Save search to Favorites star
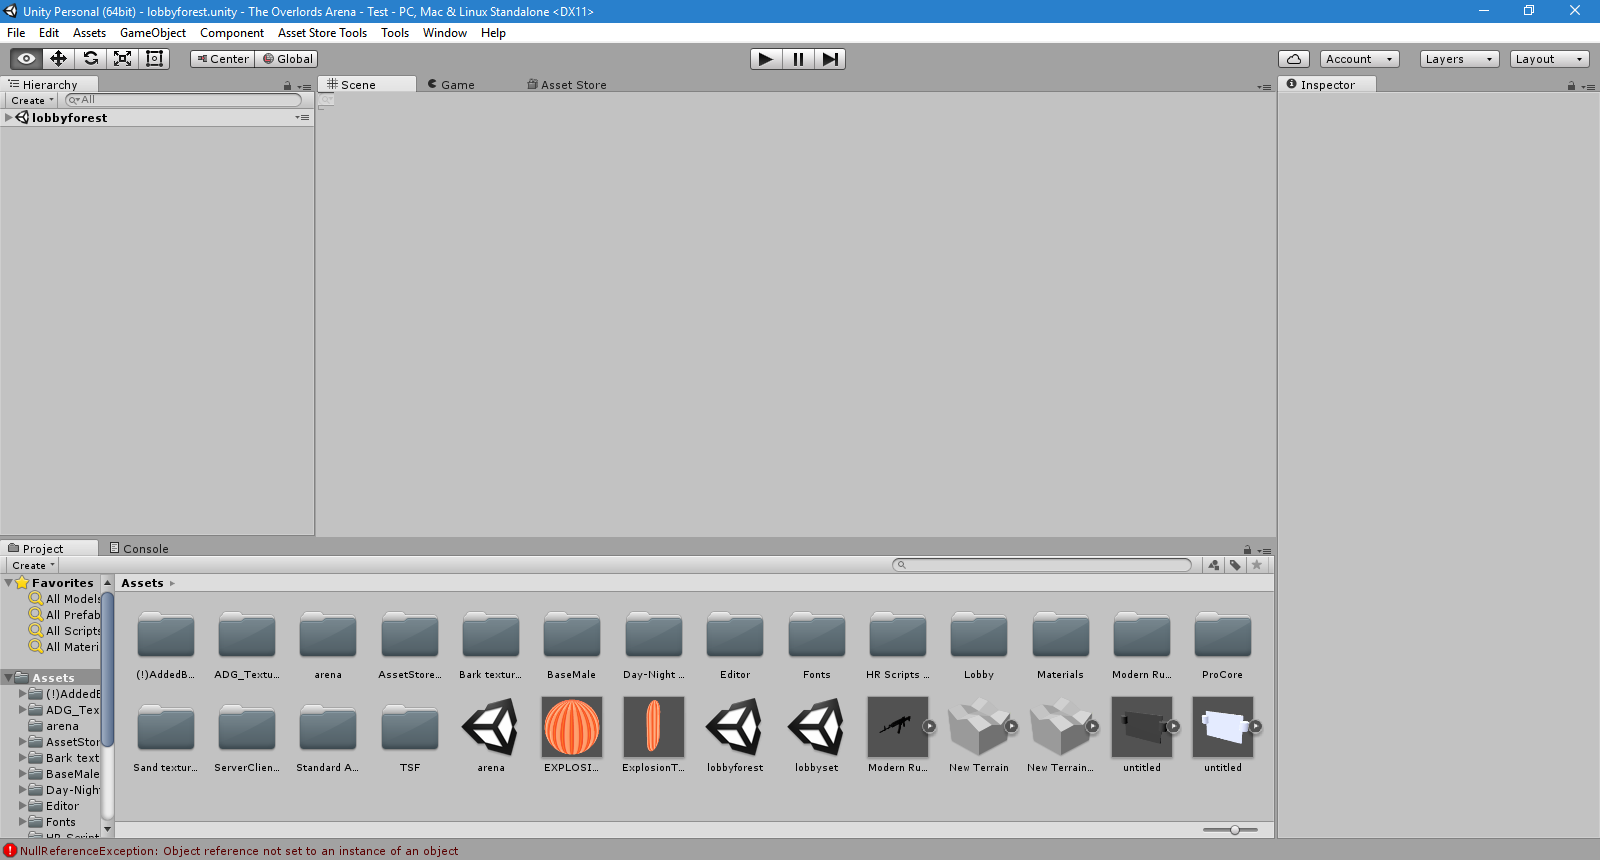This screenshot has height=860, width=1600. click(1257, 565)
